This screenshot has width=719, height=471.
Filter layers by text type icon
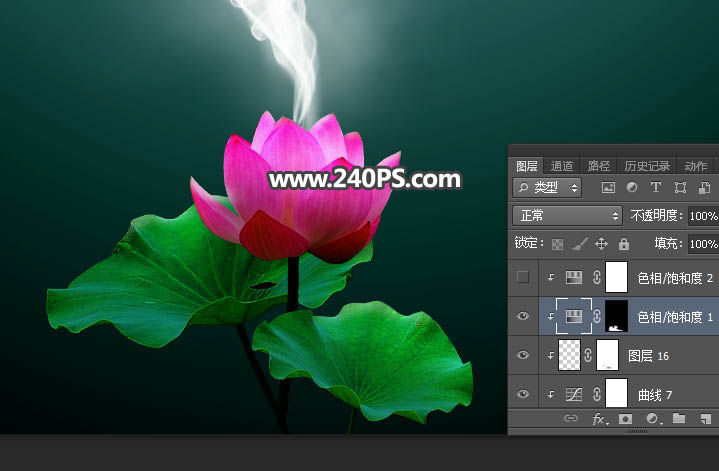pyautogui.click(x=656, y=188)
